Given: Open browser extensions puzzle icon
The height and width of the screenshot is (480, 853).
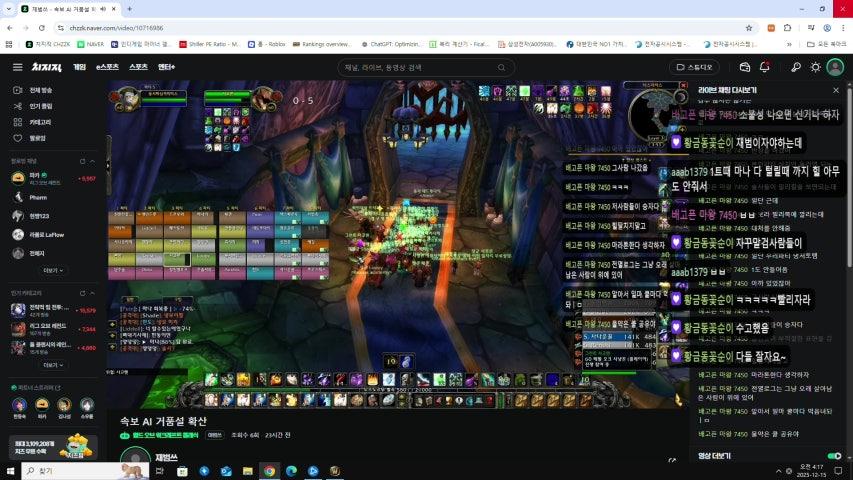Looking at the screenshot, I should (787, 28).
